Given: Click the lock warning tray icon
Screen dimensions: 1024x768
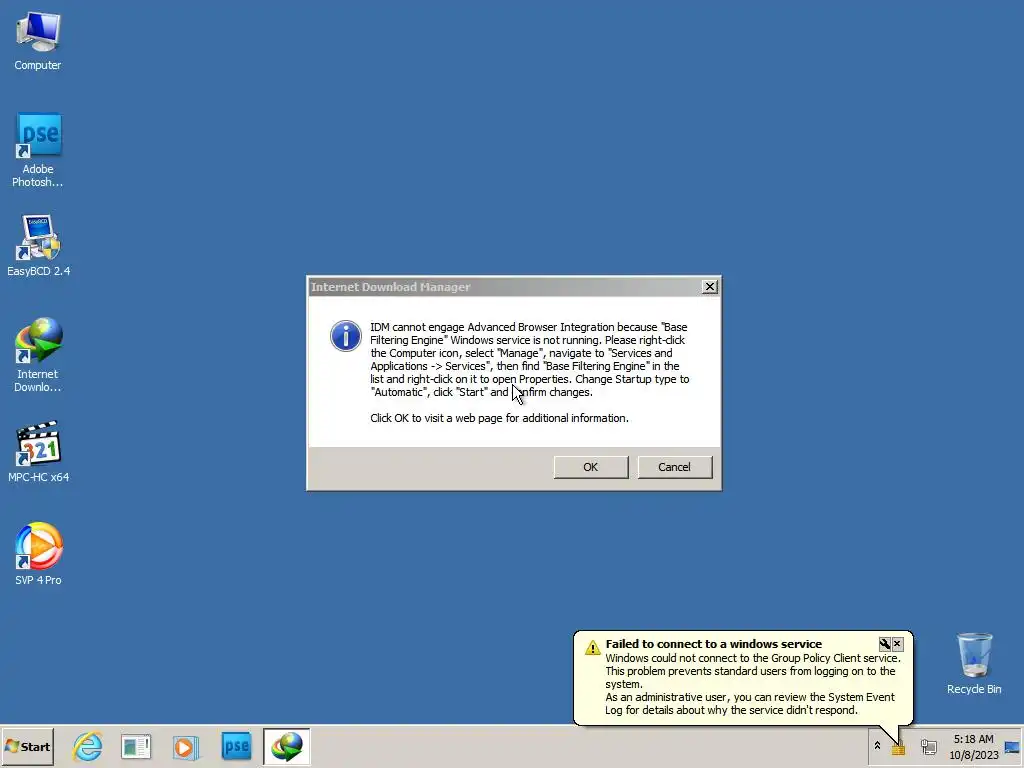Looking at the screenshot, I should click(x=899, y=748).
